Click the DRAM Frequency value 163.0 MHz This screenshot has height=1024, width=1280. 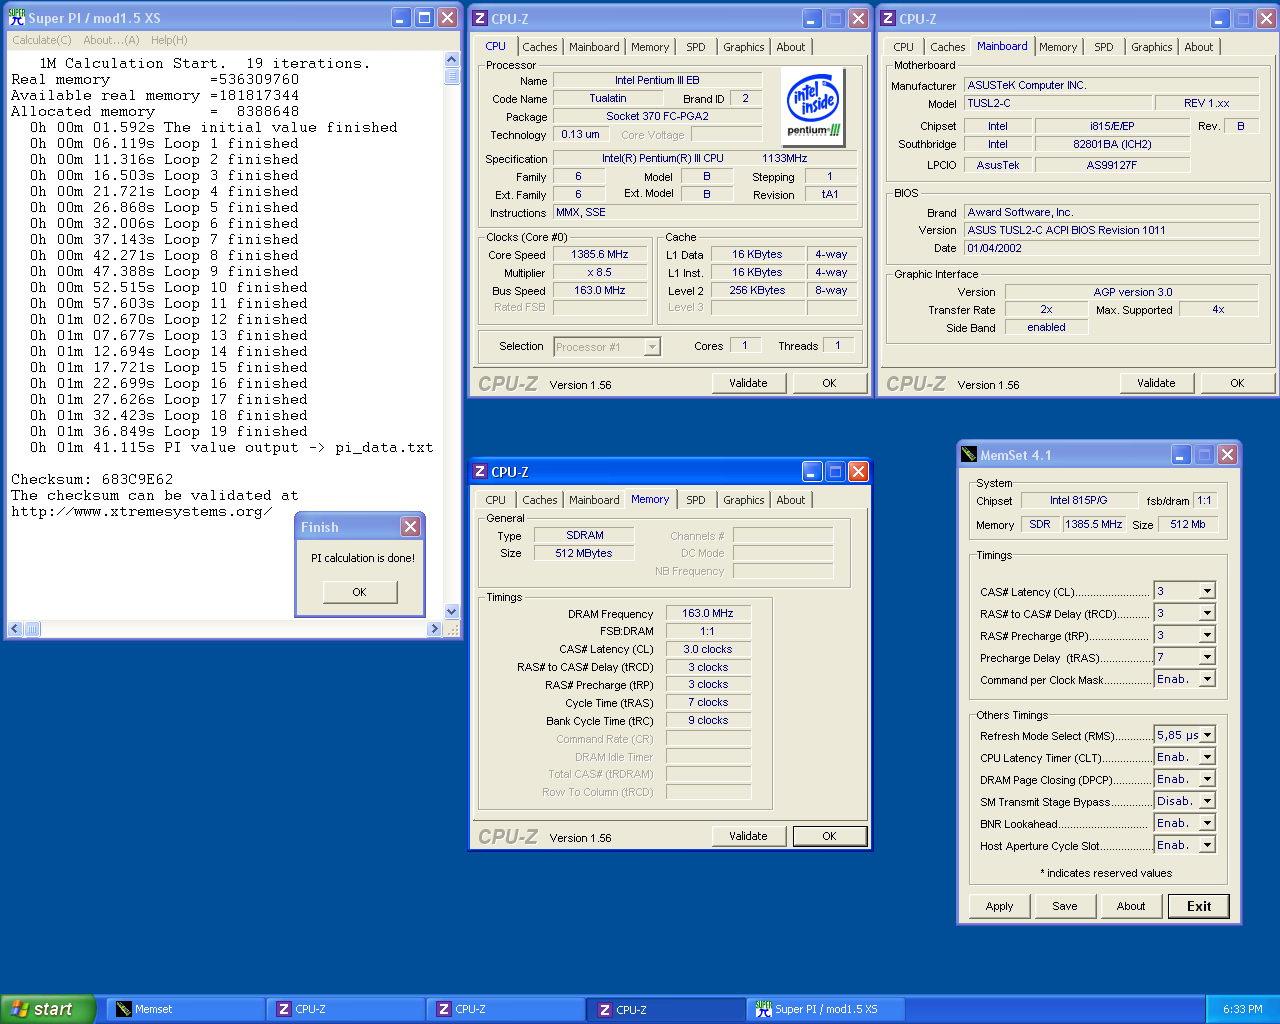pyautogui.click(x=708, y=614)
